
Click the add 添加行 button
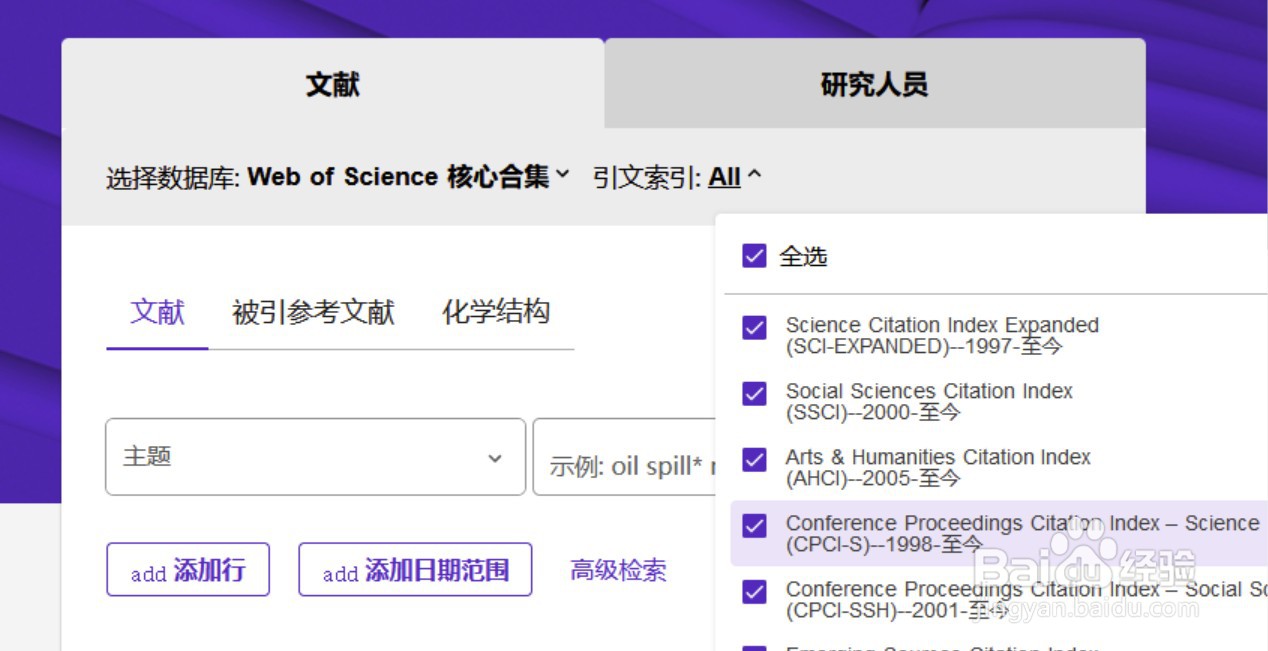[188, 570]
